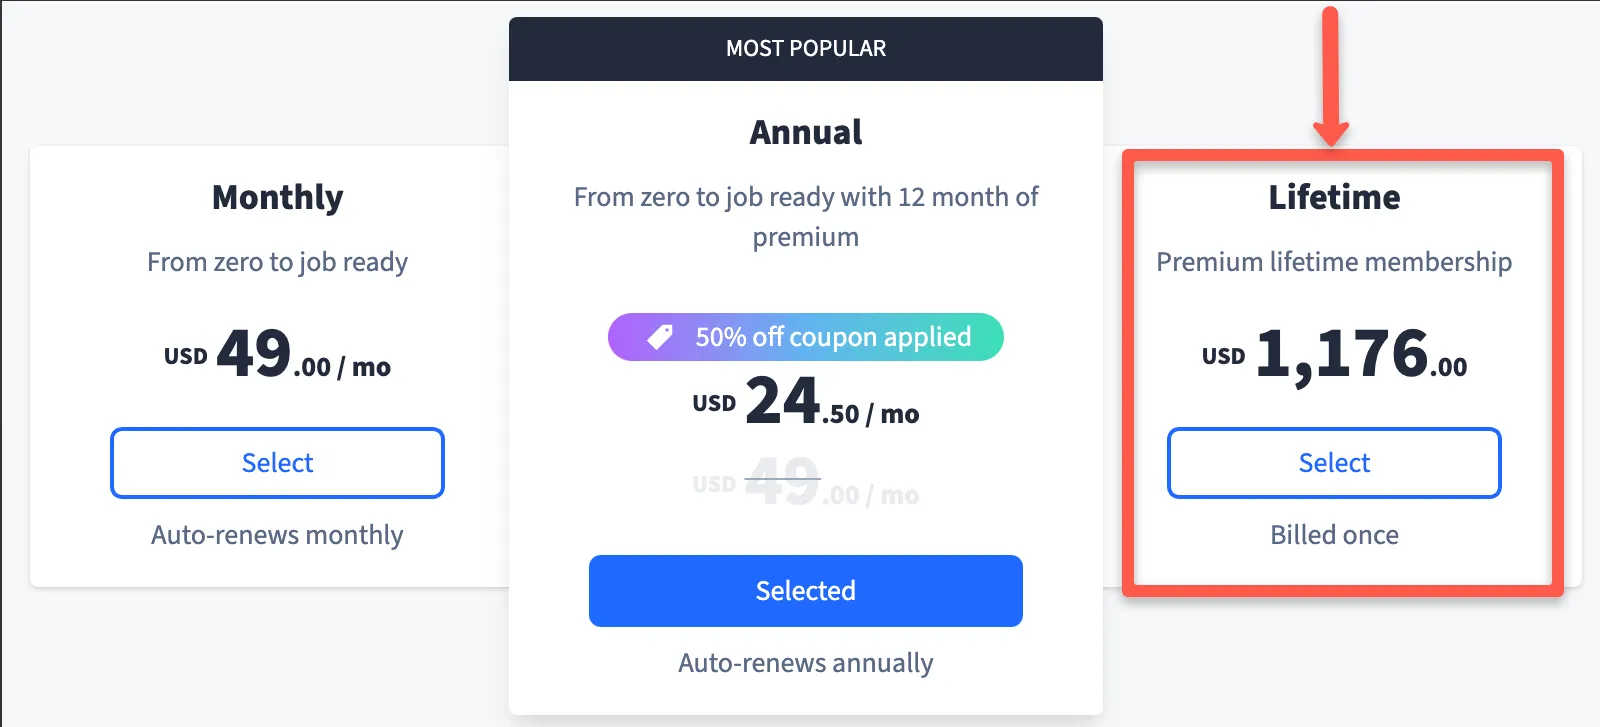Click the Lifetime heading
The image size is (1600, 727).
click(1334, 197)
